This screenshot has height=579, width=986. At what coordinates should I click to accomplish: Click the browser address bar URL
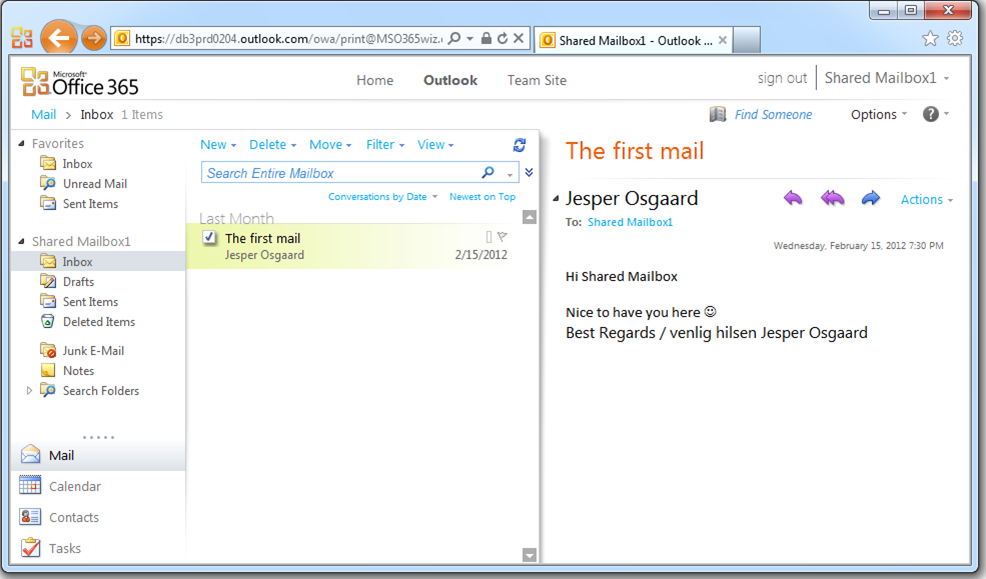(289, 39)
